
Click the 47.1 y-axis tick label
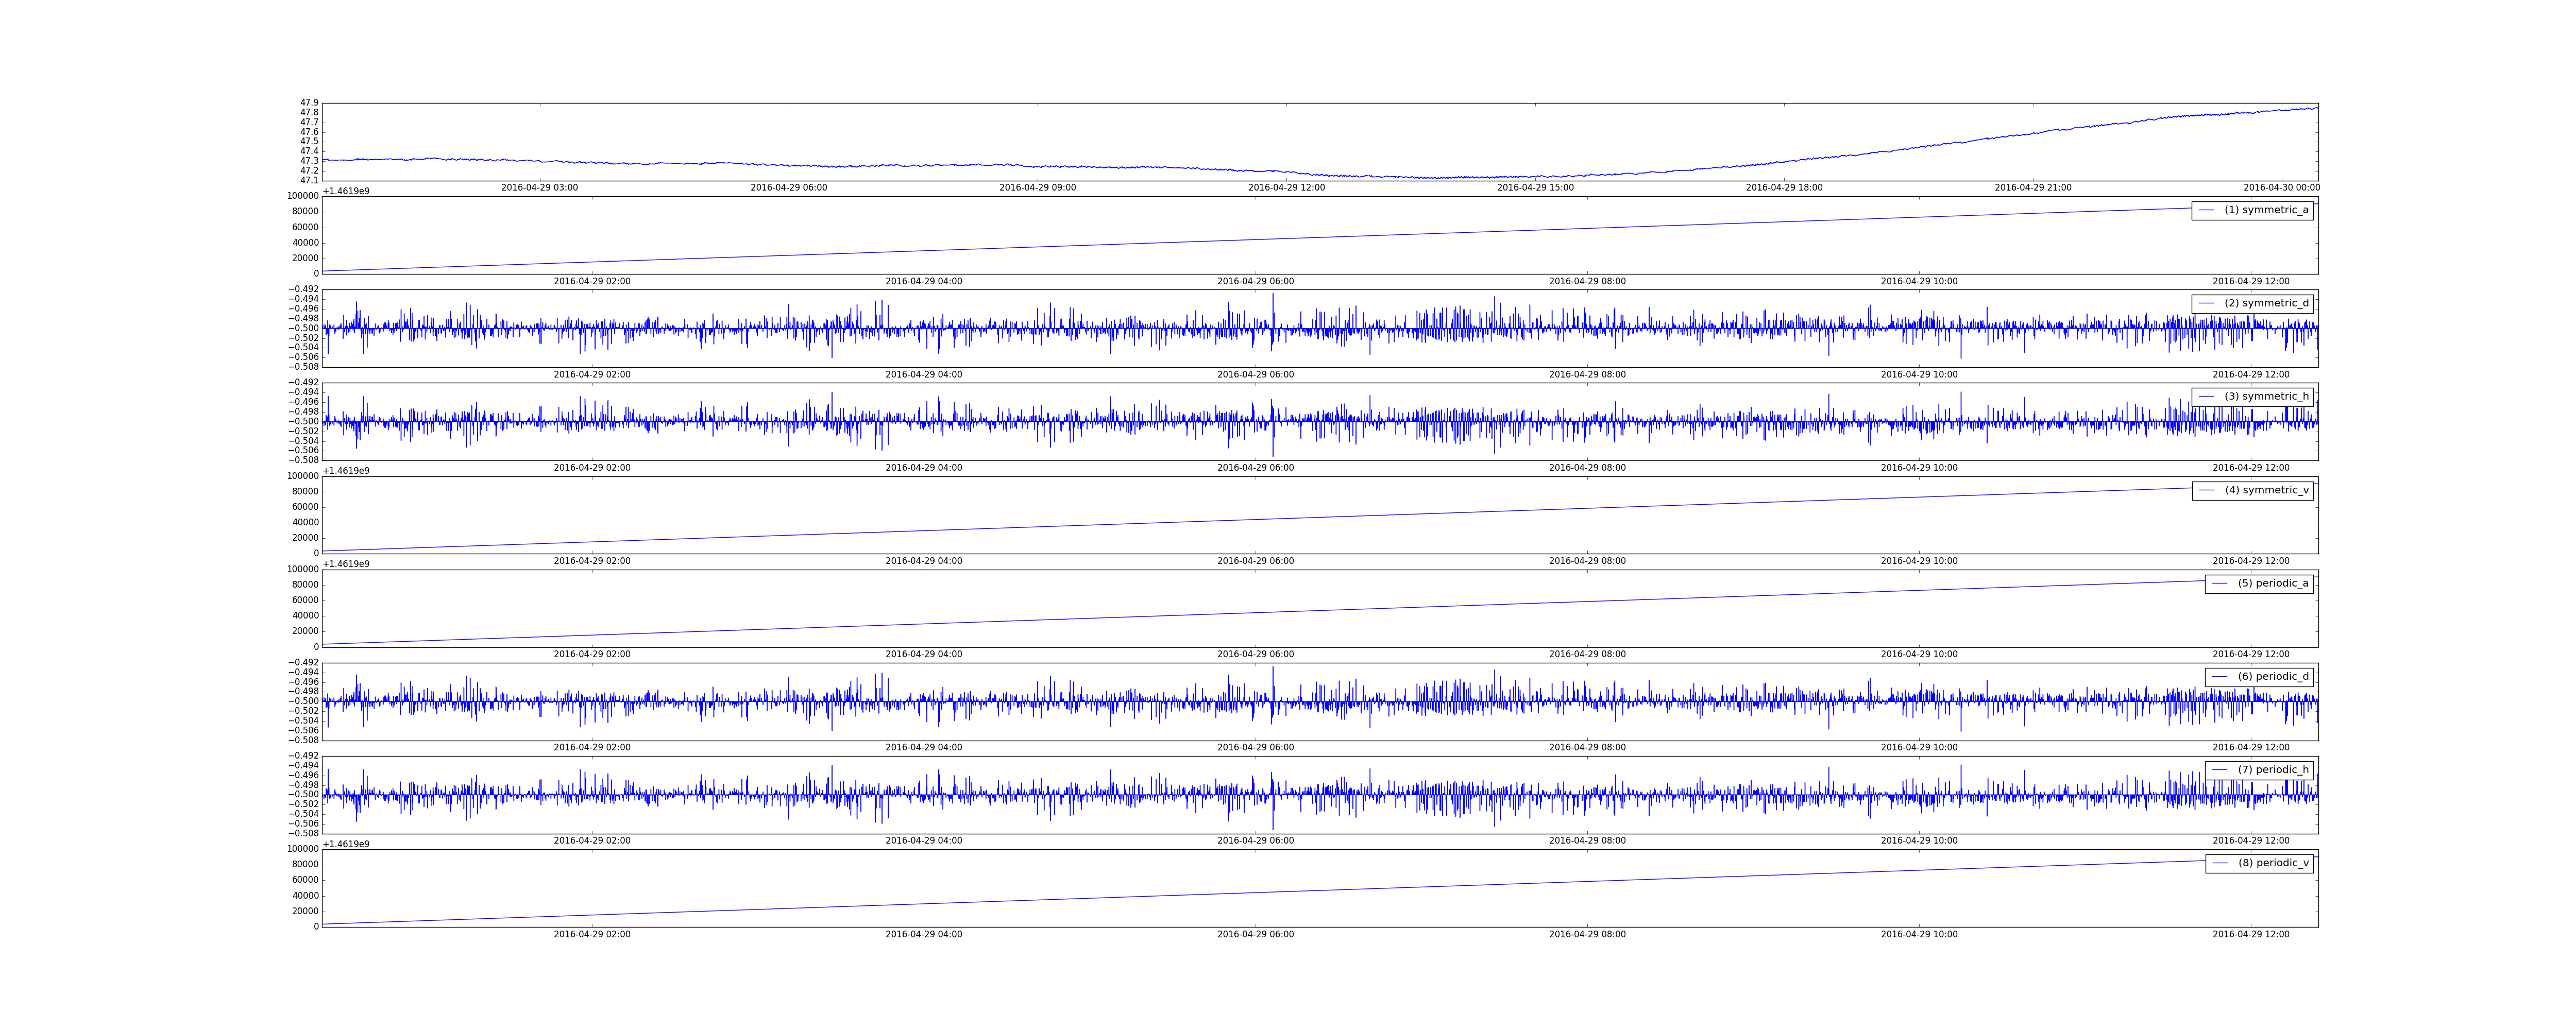(x=309, y=180)
